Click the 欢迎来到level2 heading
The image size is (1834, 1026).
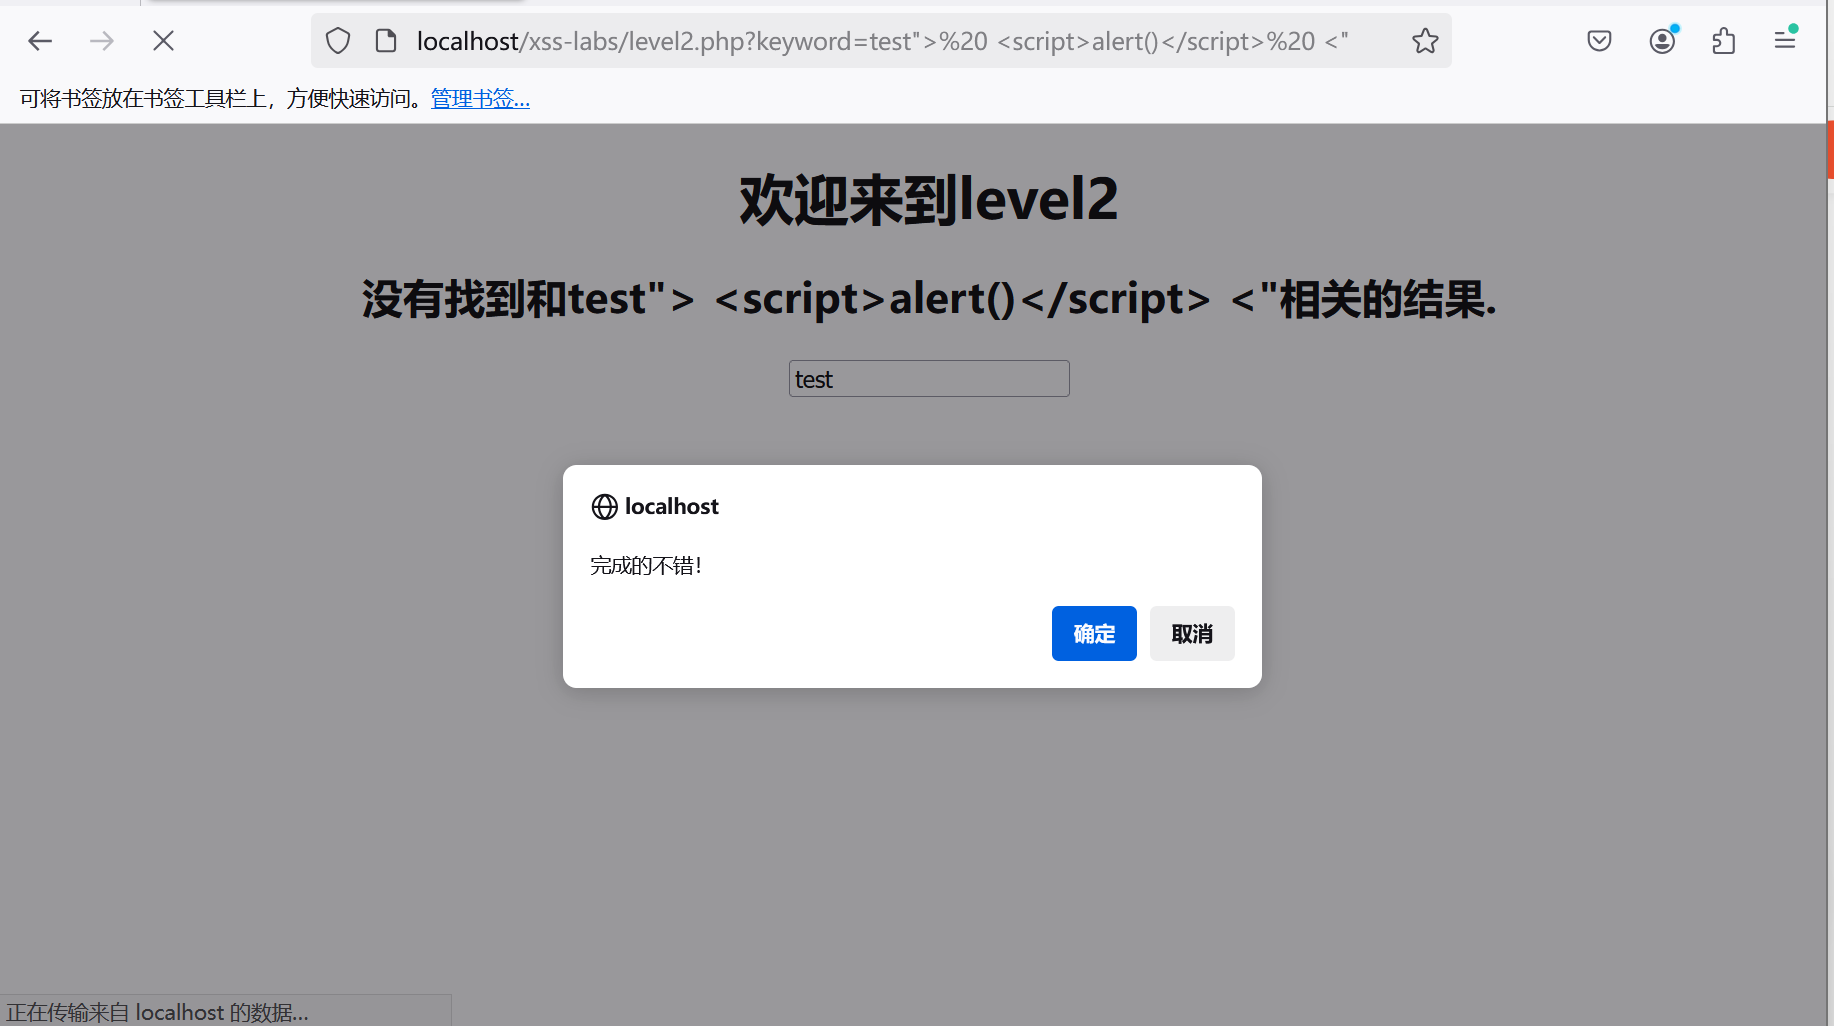(x=928, y=199)
